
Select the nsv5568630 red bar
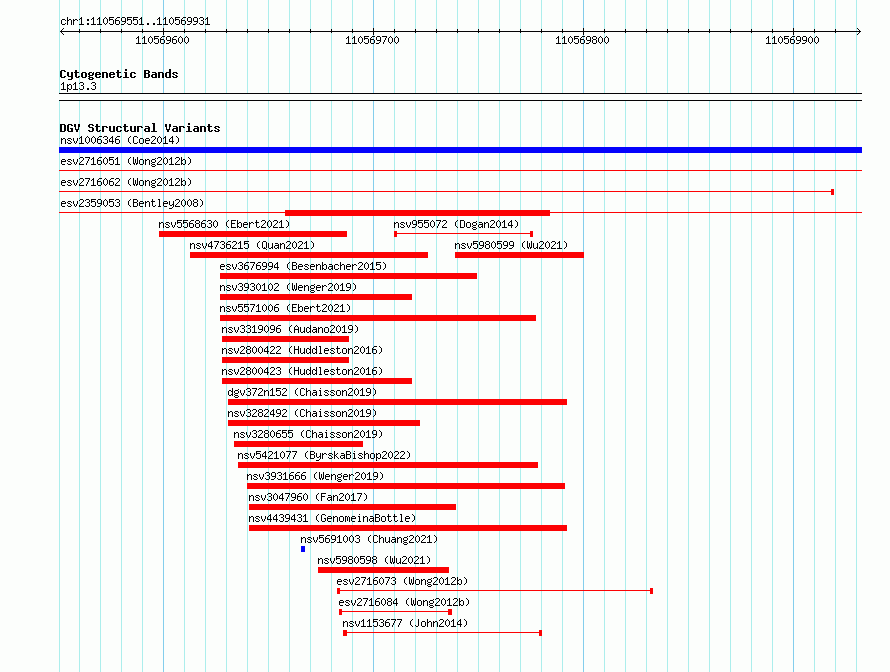click(x=253, y=234)
